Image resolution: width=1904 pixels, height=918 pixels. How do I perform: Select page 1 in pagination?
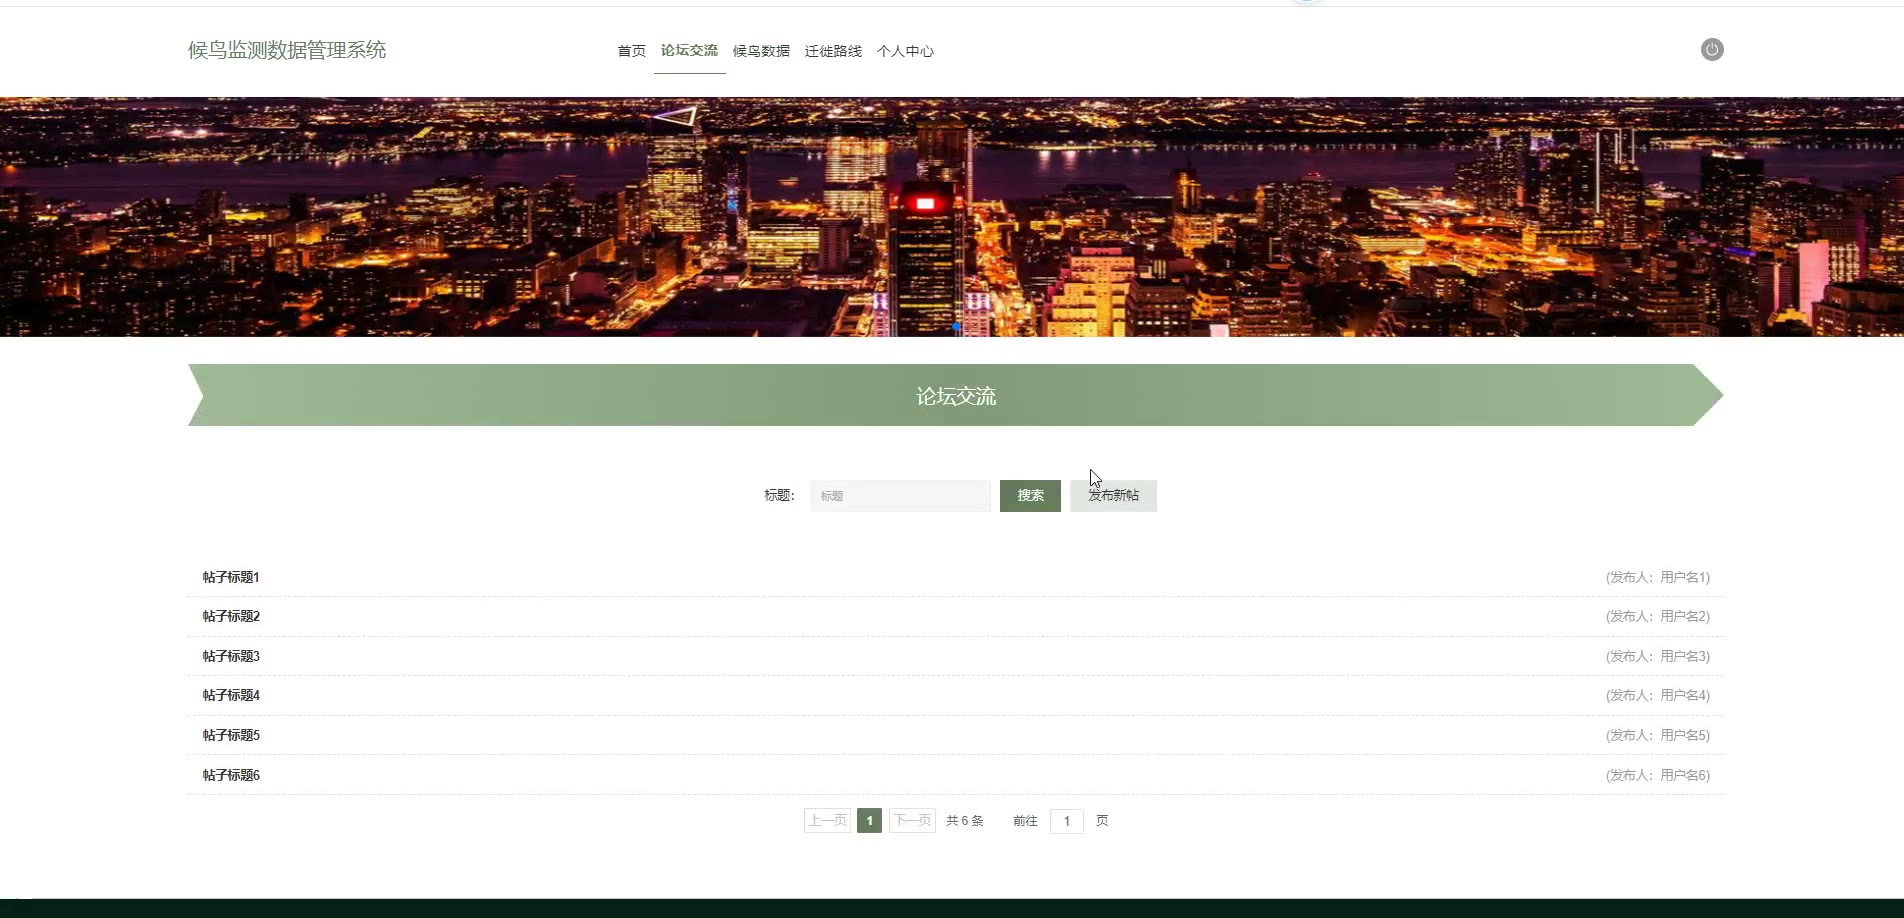point(869,821)
